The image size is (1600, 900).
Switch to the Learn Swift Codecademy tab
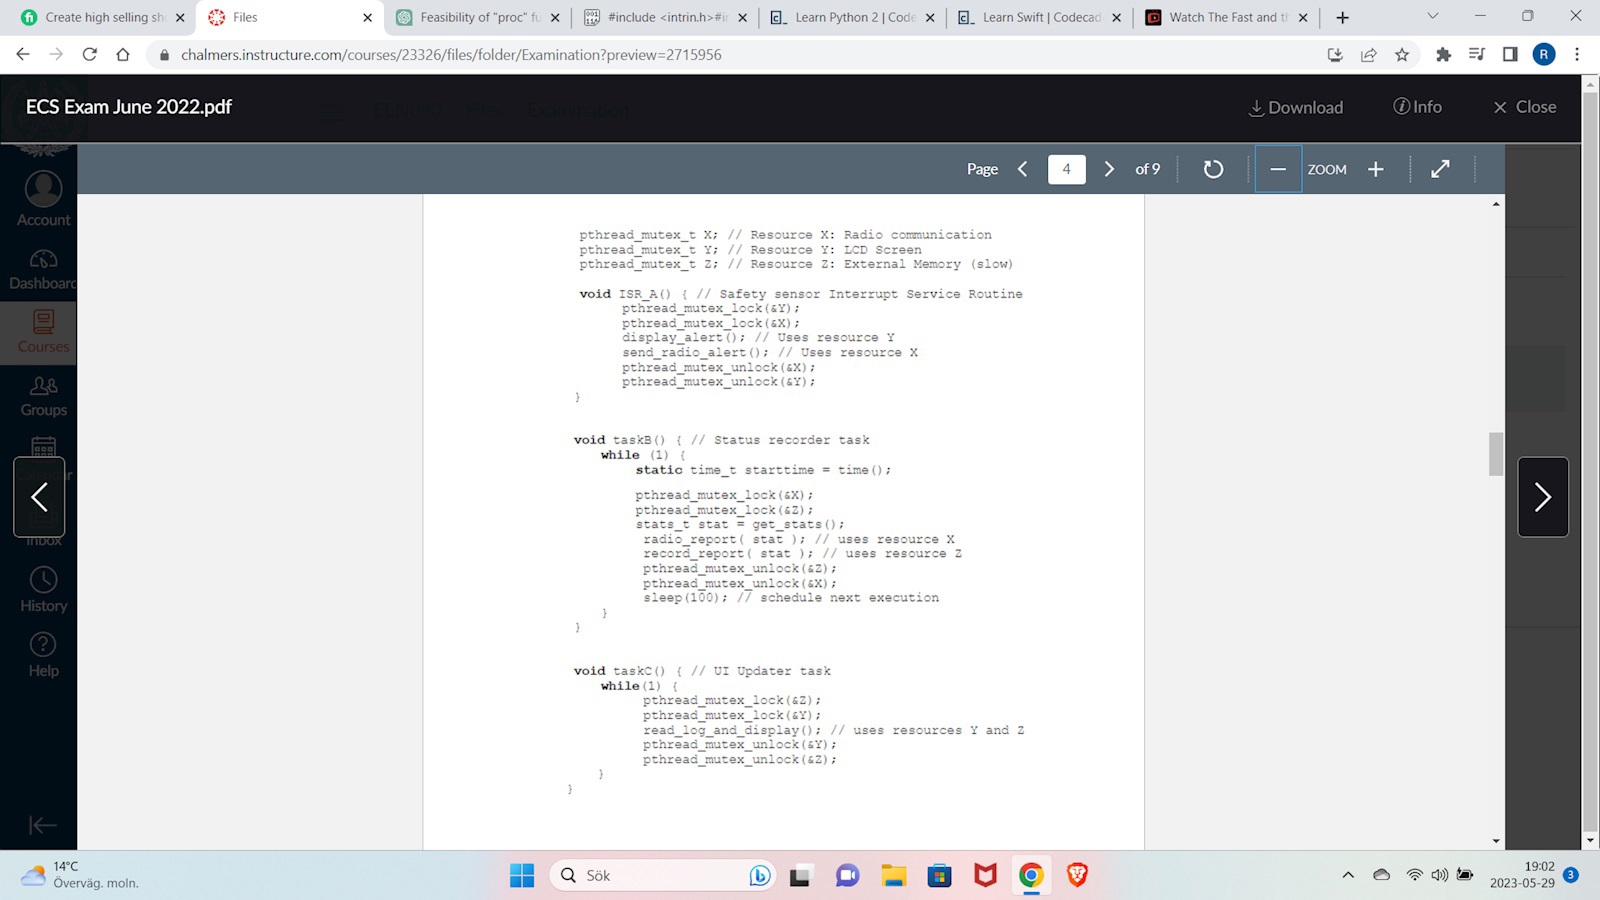tap(1040, 17)
